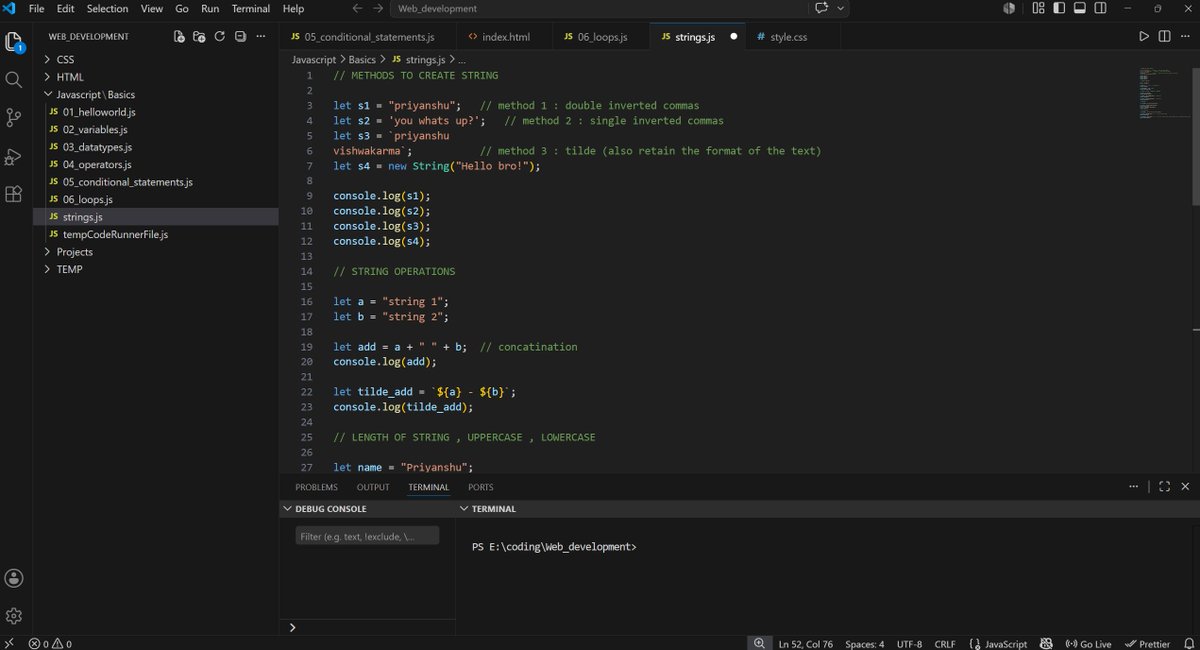Show errors and warnings problems count
This screenshot has width=1200, height=650.
[50, 643]
